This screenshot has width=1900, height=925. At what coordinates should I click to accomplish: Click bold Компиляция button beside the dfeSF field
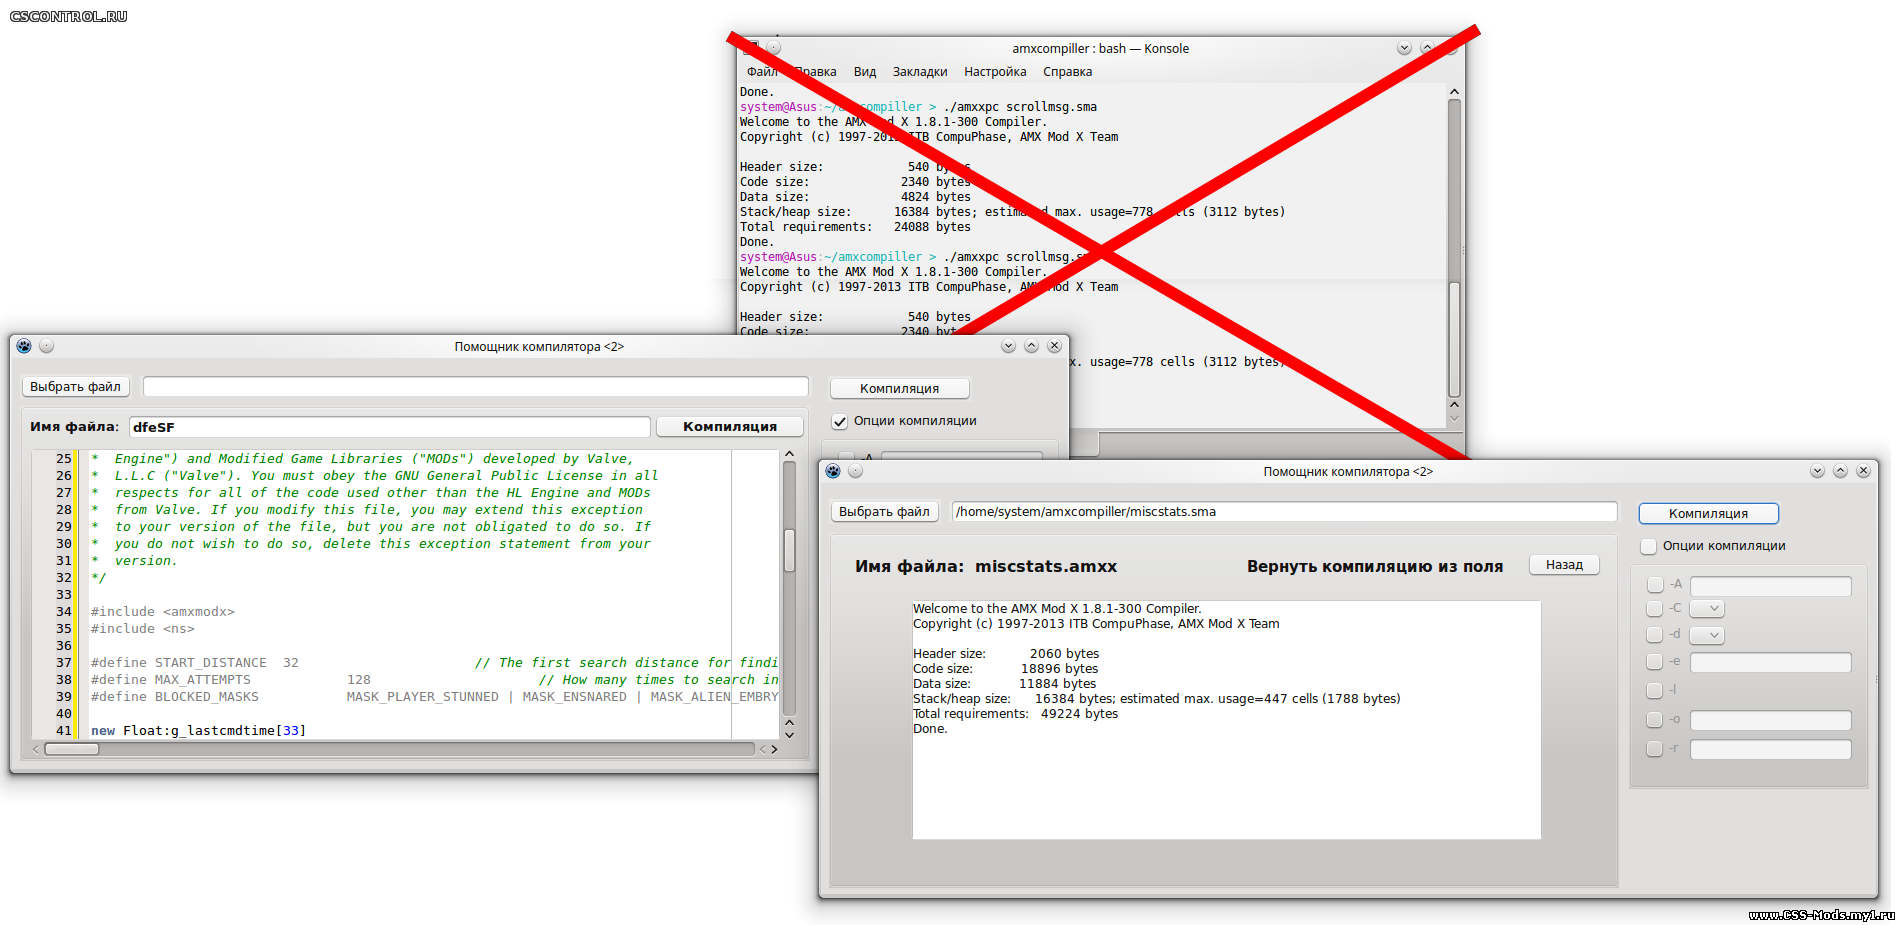pyautogui.click(x=730, y=427)
